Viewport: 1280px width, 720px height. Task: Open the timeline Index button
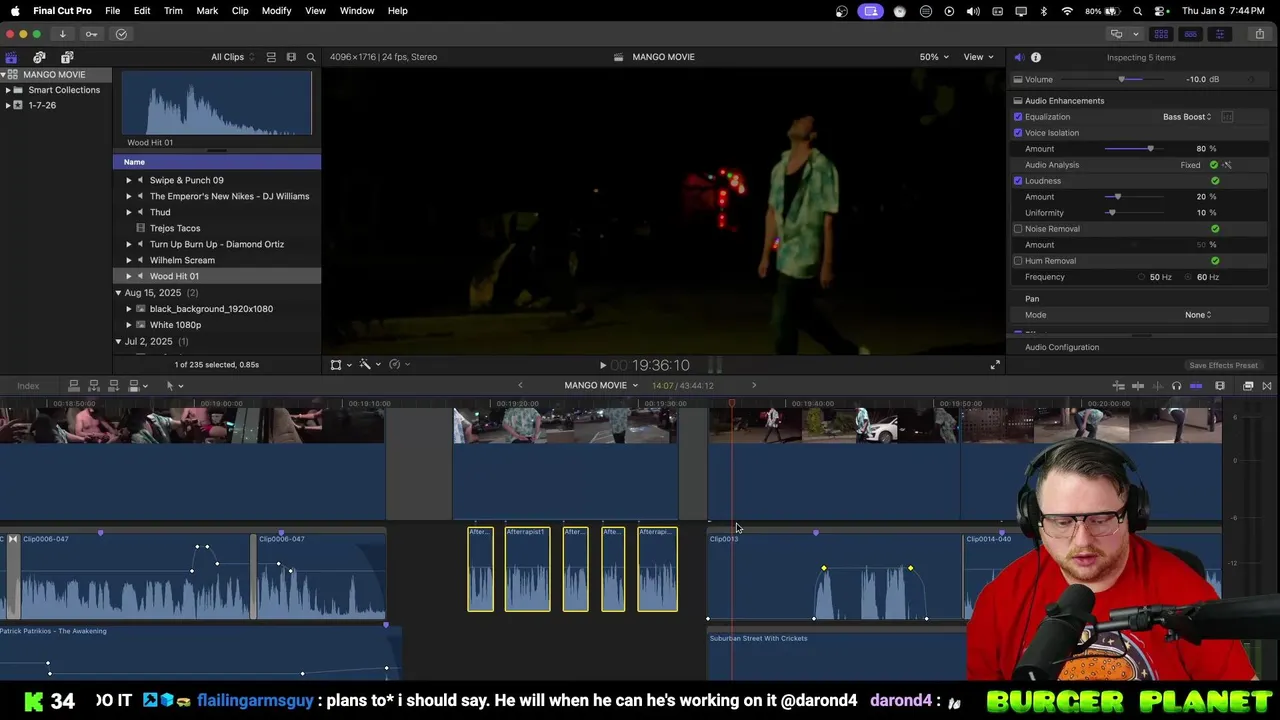28,386
